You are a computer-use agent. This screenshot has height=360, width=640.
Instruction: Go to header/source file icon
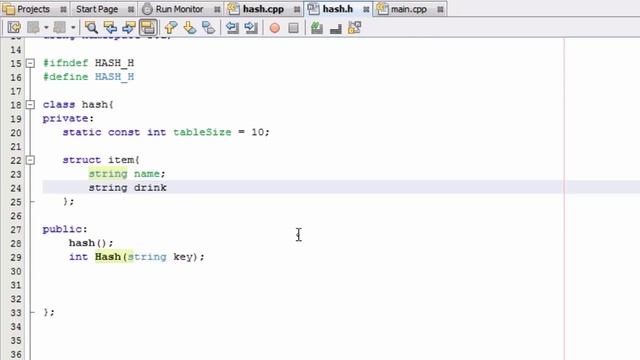pyautogui.click(x=355, y=28)
